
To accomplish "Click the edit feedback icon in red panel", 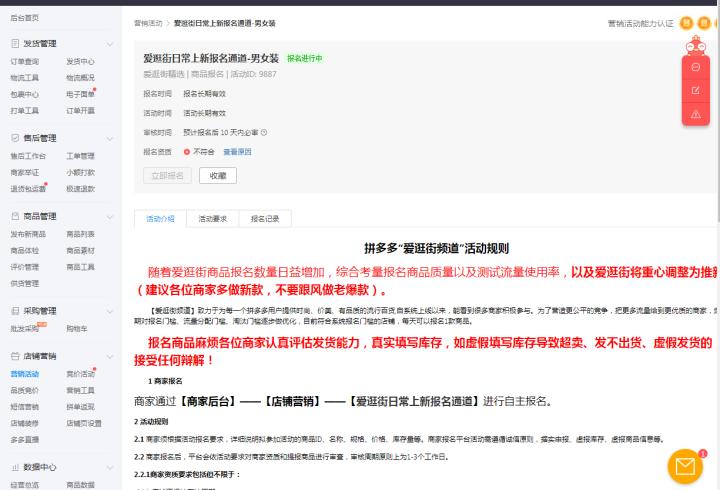I will [696, 90].
